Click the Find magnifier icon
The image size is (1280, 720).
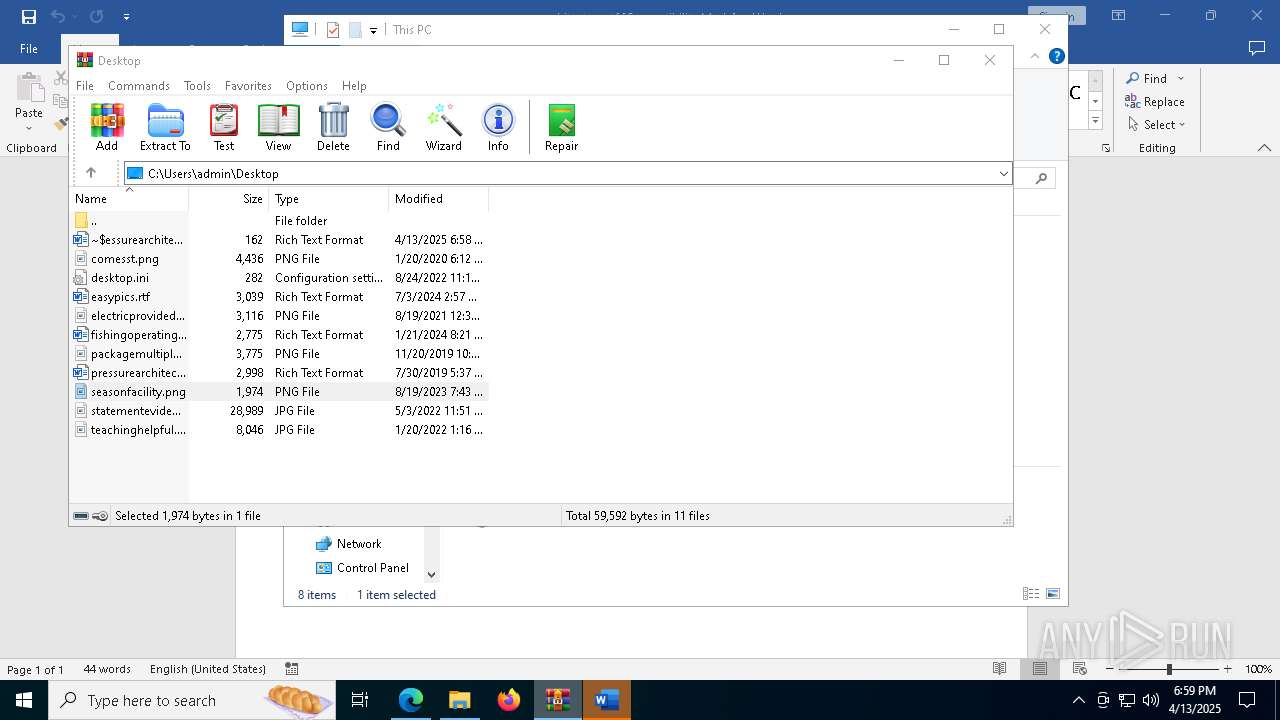tap(388, 127)
